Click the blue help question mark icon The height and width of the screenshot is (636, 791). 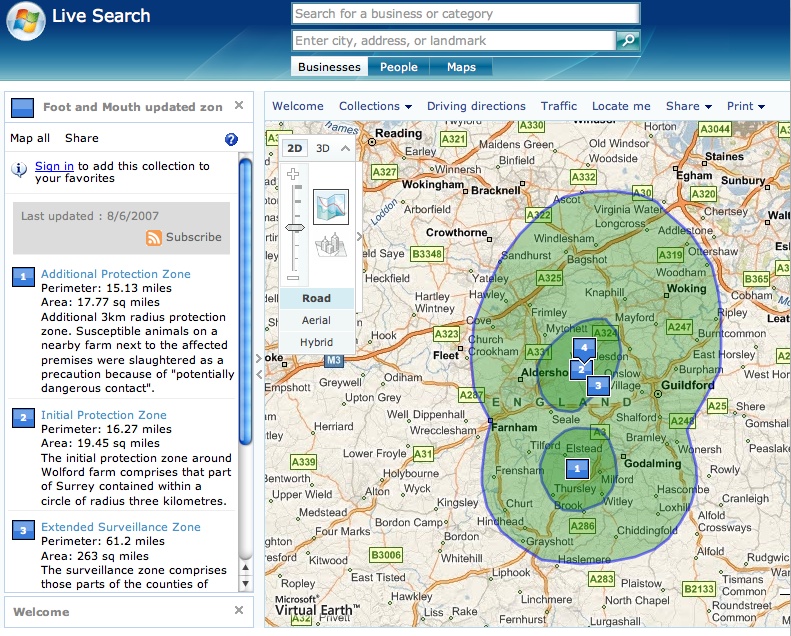coord(231,140)
